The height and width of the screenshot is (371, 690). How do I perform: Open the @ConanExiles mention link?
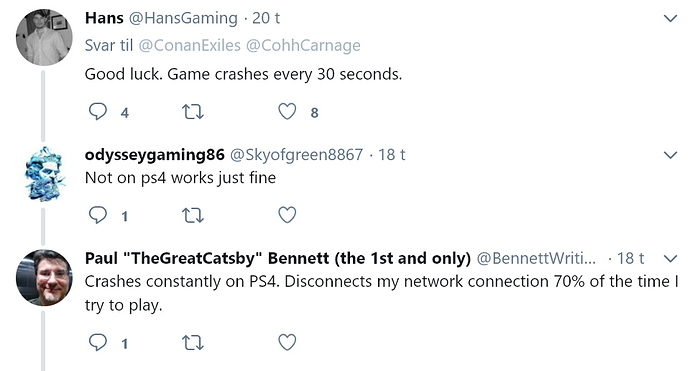click(190, 45)
